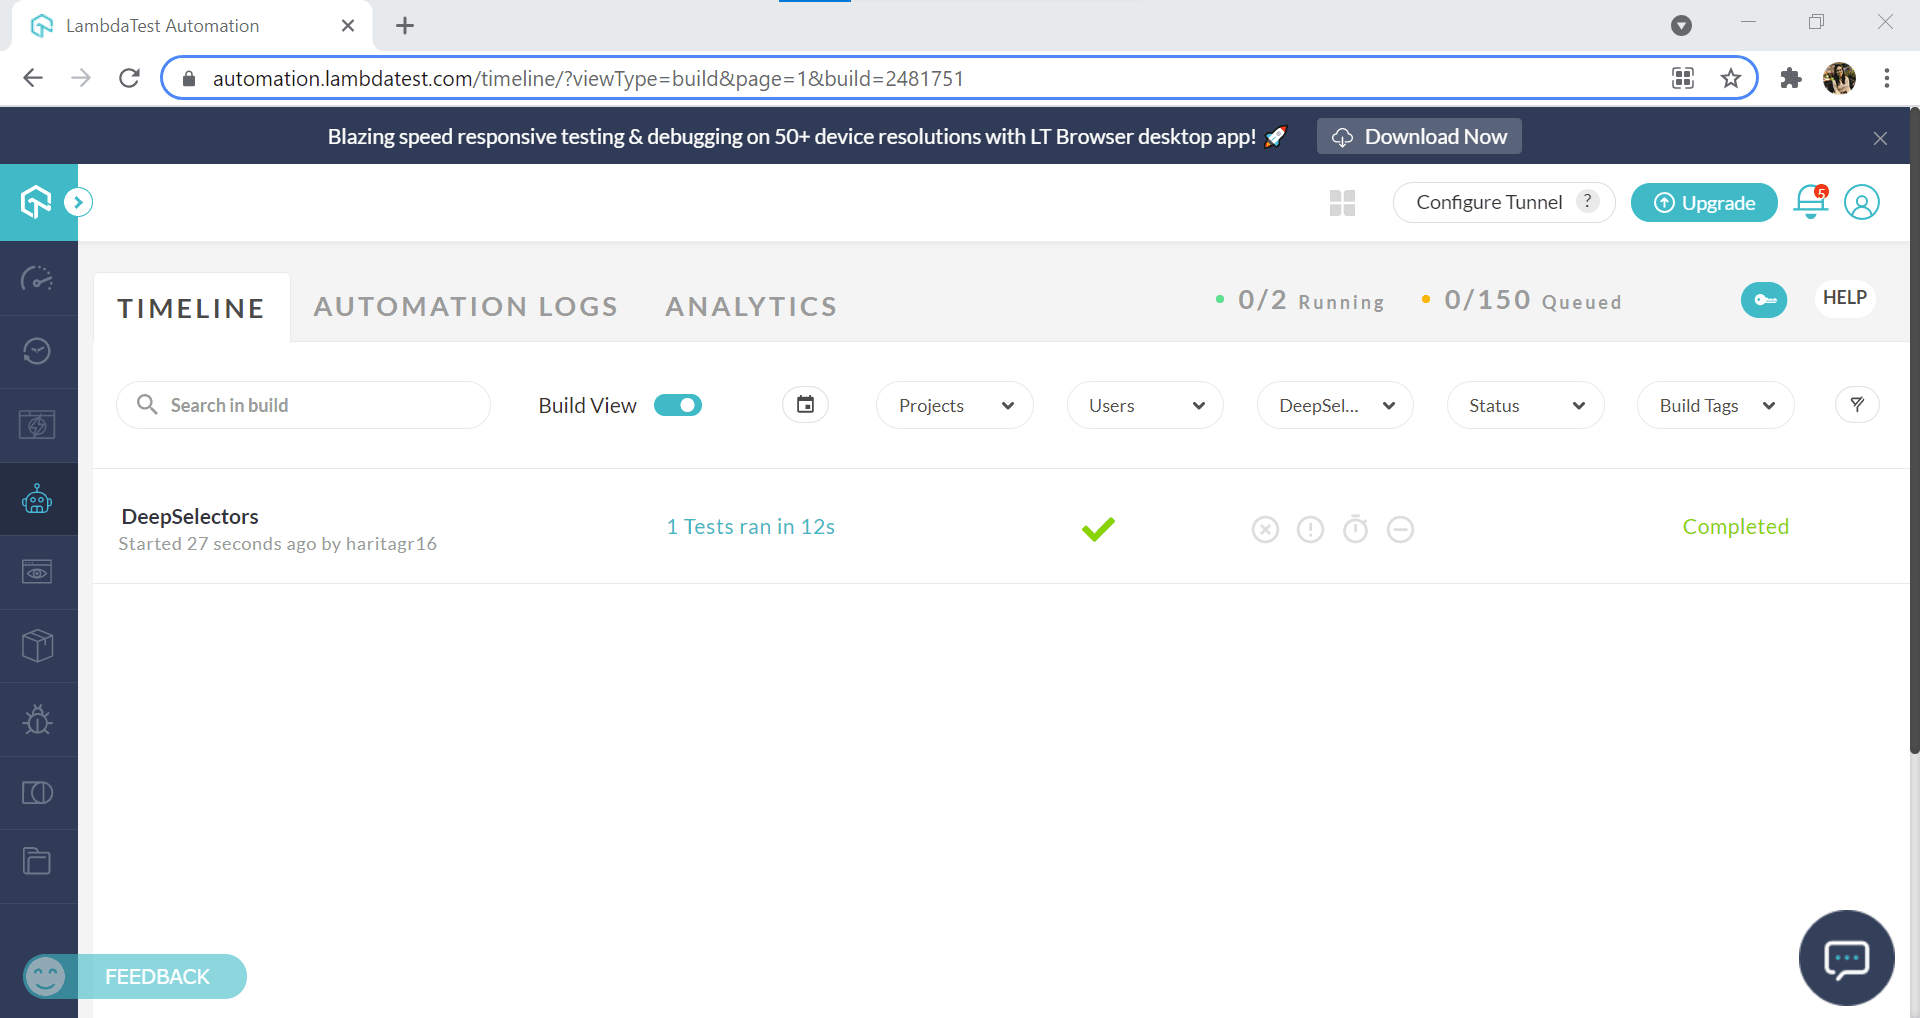The height and width of the screenshot is (1018, 1920).
Task: Click the browser back arrow
Action: [x=33, y=78]
